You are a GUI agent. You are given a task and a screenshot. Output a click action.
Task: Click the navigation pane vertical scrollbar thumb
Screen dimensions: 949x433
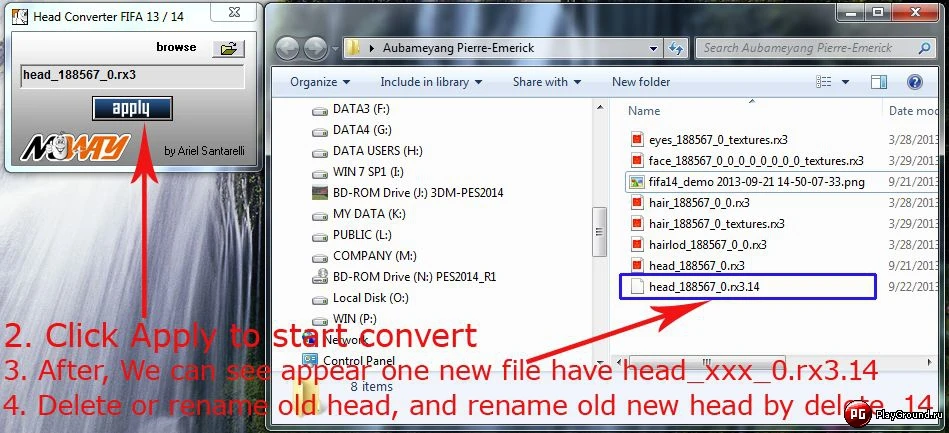[x=600, y=232]
